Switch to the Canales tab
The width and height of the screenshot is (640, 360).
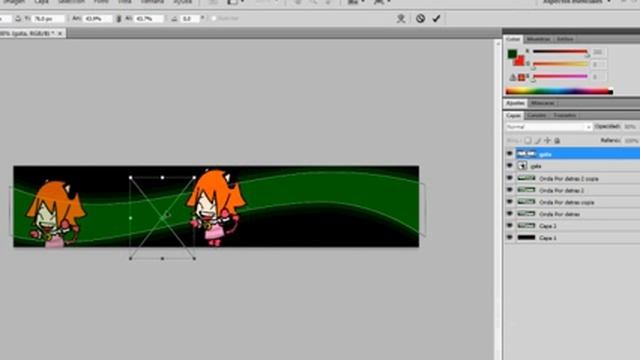(x=536, y=116)
